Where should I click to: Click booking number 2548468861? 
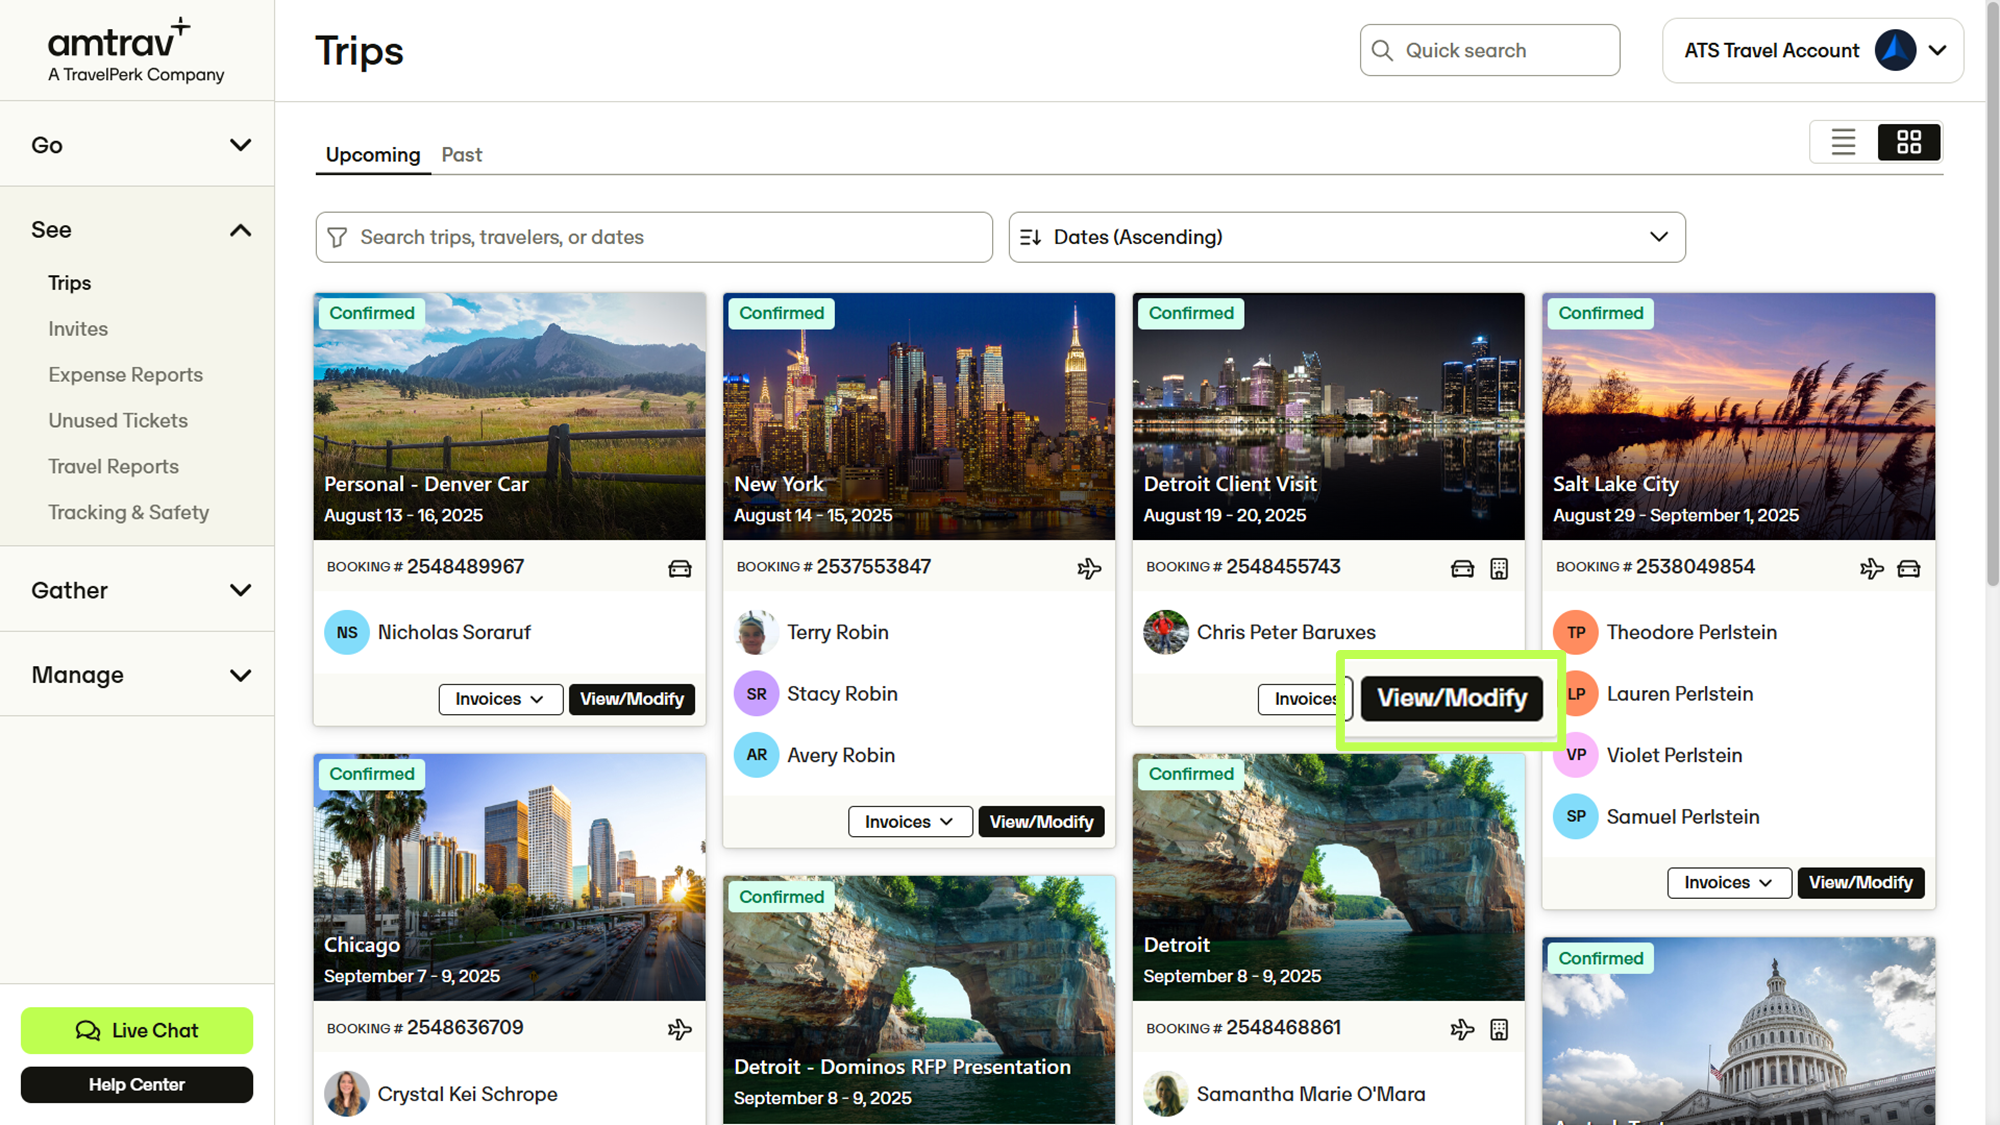[x=1283, y=1028]
